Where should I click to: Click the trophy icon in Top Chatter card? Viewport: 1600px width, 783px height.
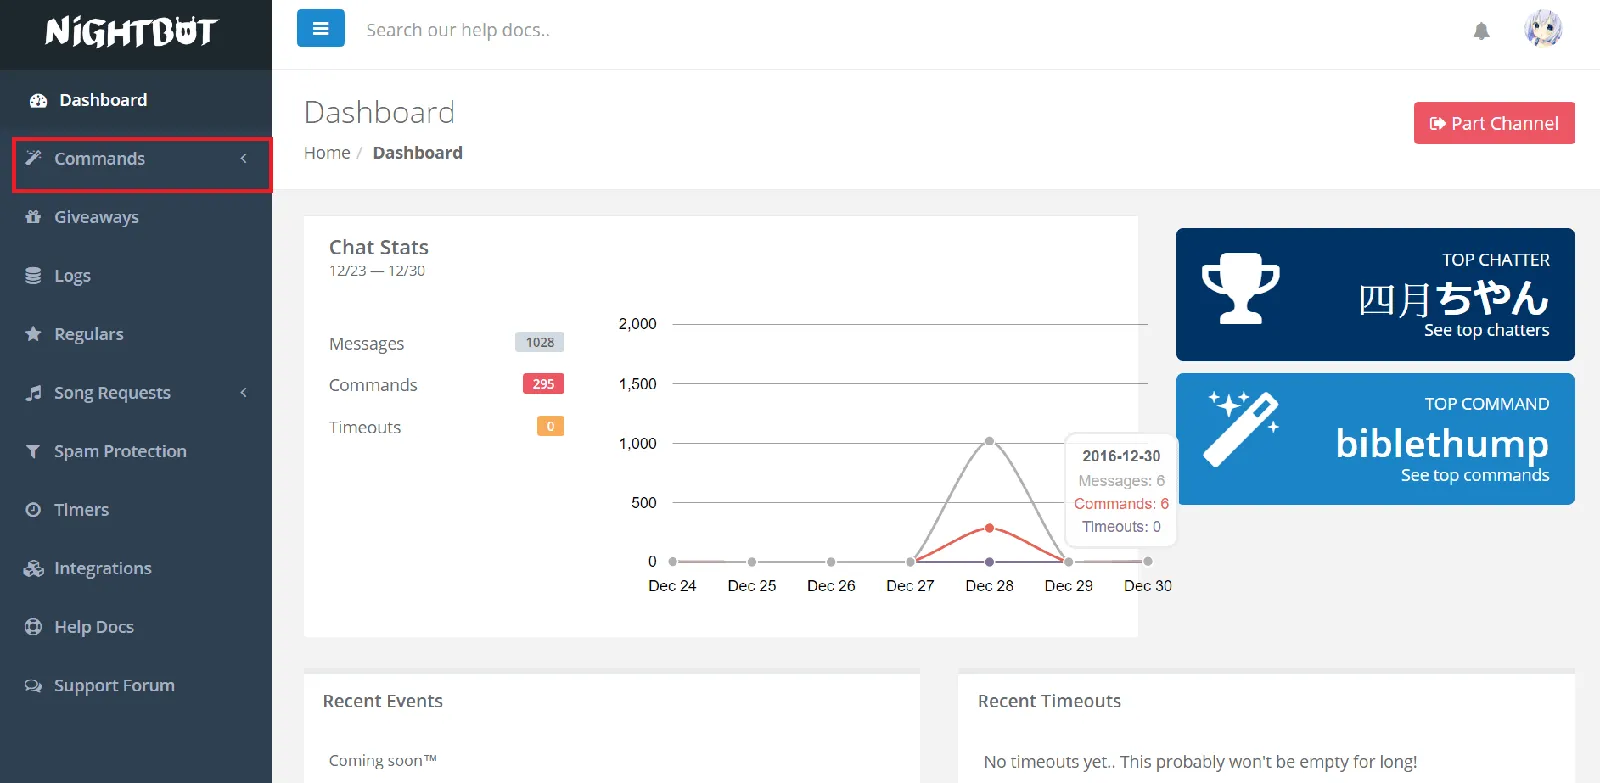tap(1240, 289)
